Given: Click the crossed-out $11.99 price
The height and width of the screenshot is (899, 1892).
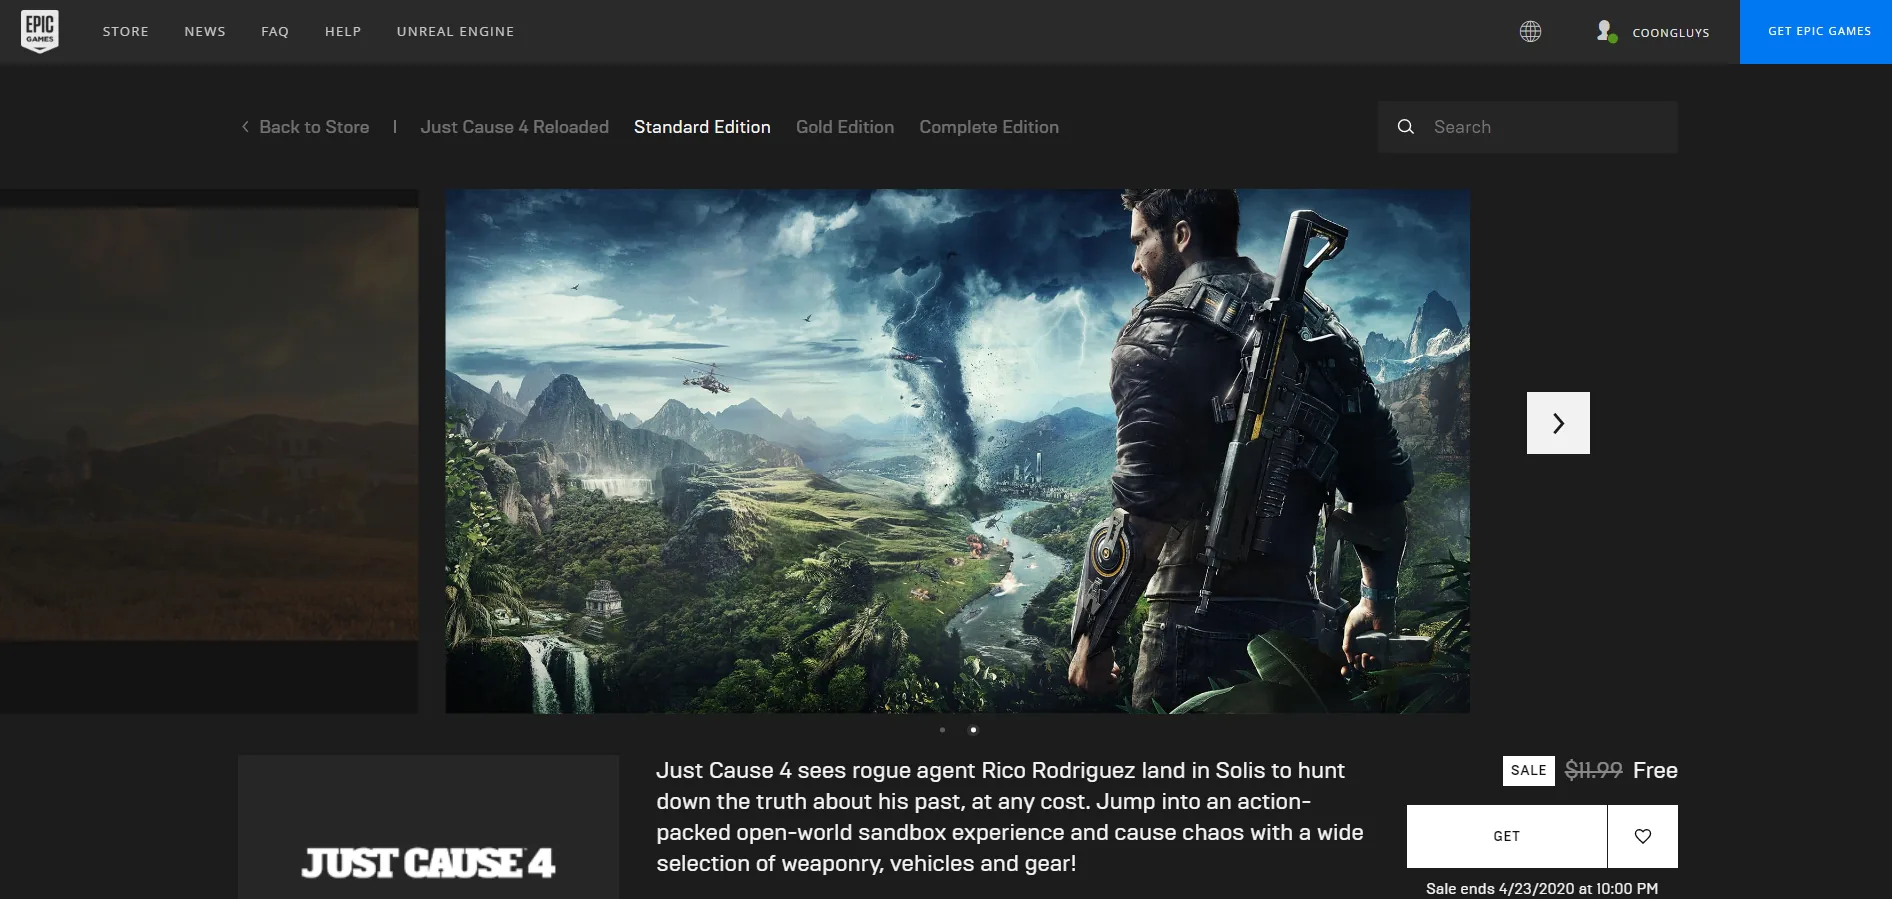Looking at the screenshot, I should click(x=1594, y=770).
